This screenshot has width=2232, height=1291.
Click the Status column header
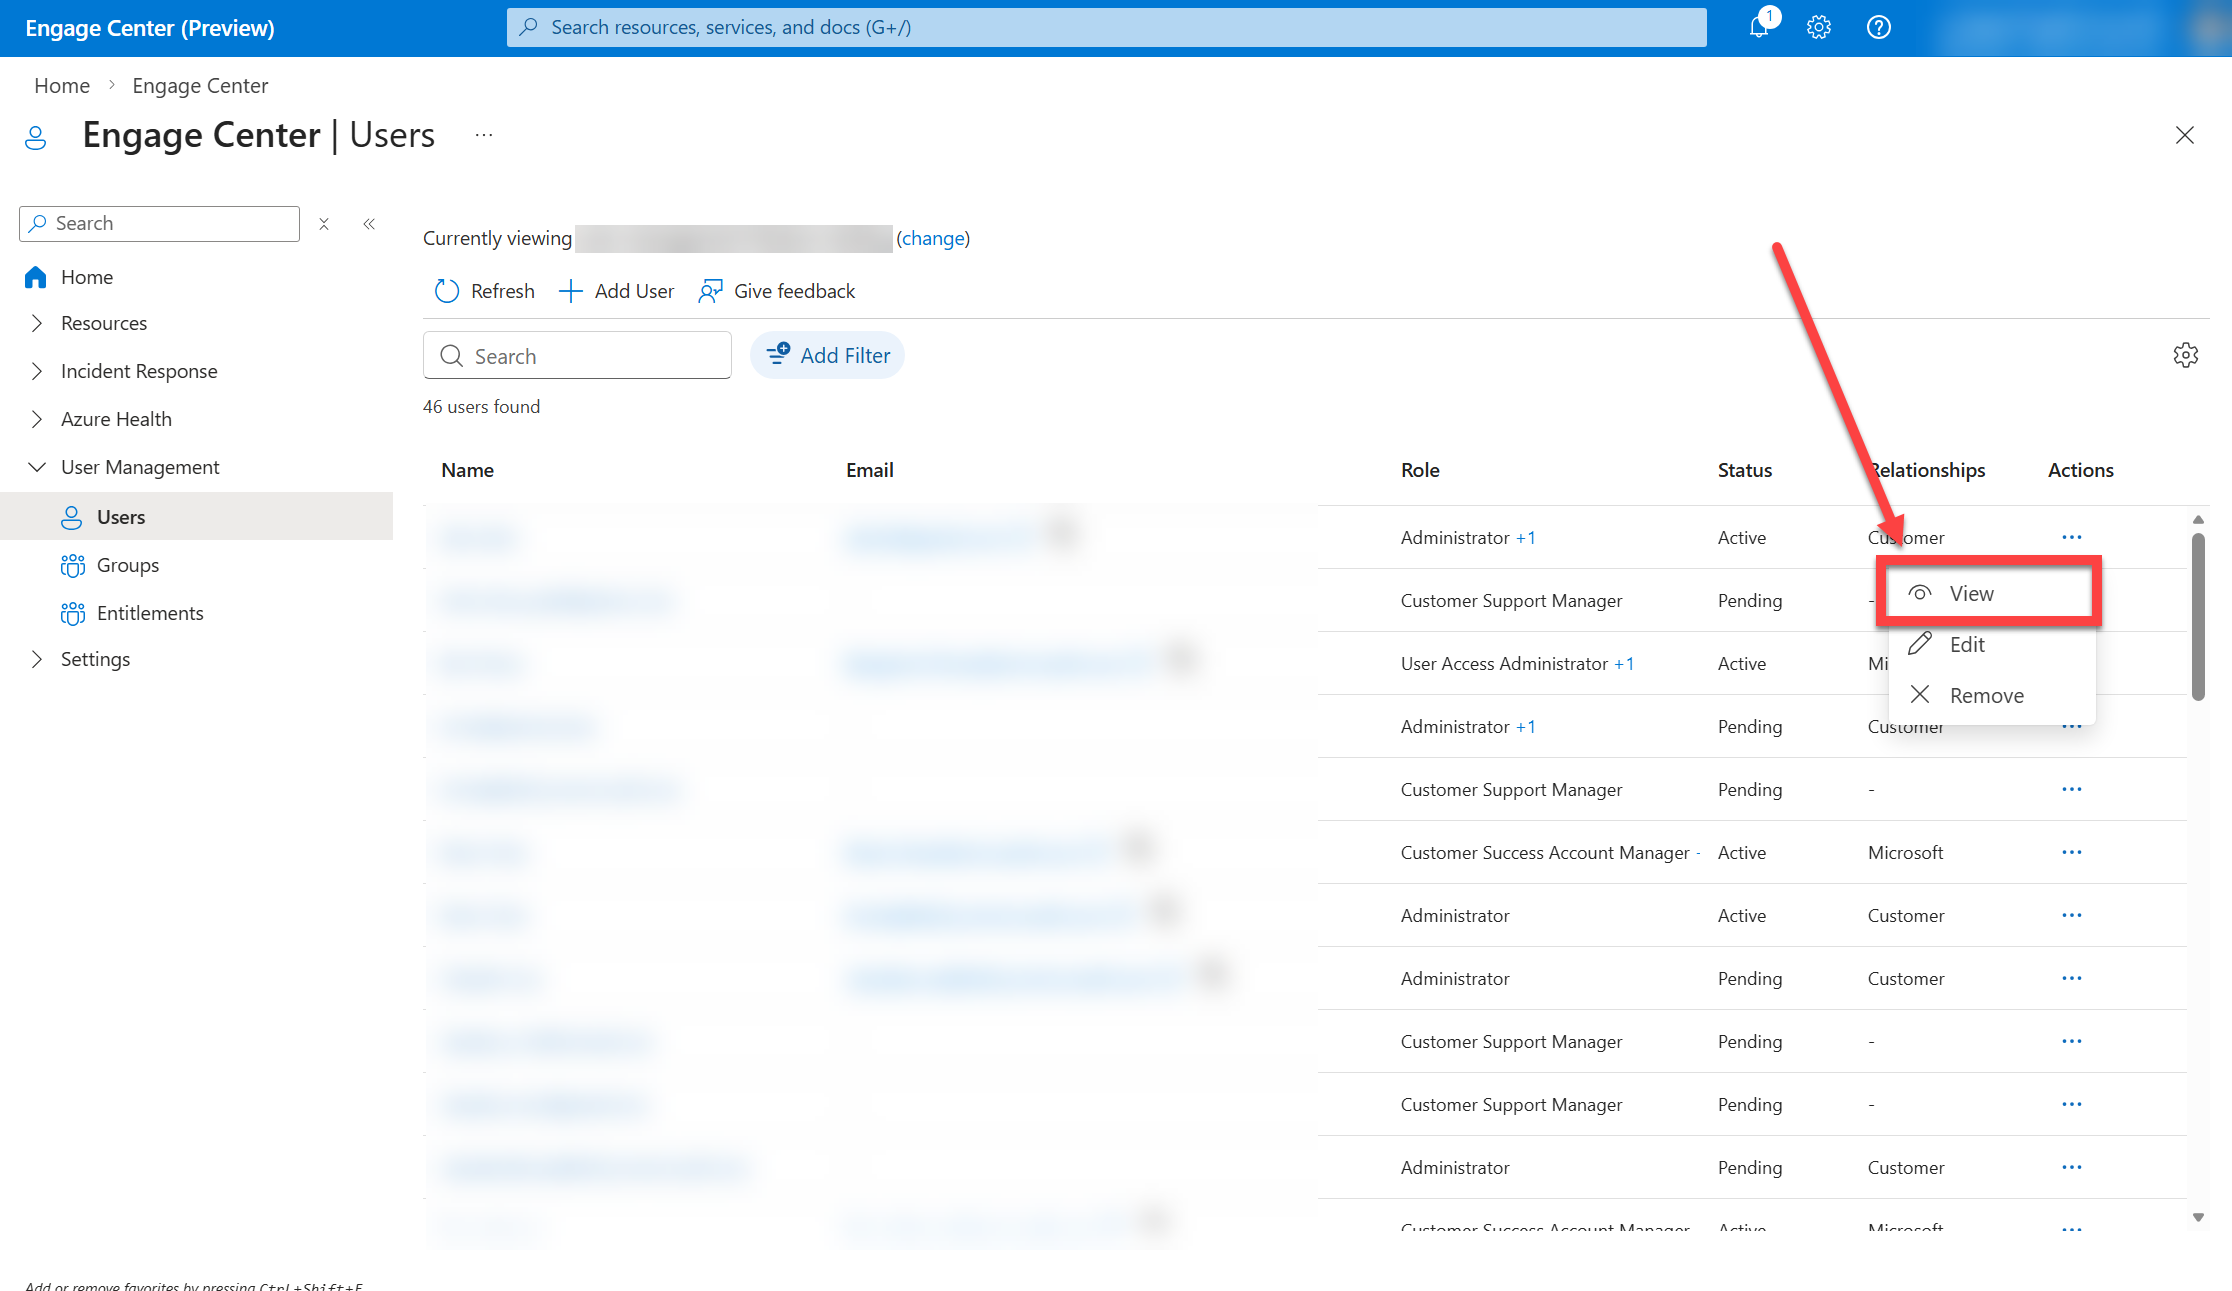[x=1745, y=470]
